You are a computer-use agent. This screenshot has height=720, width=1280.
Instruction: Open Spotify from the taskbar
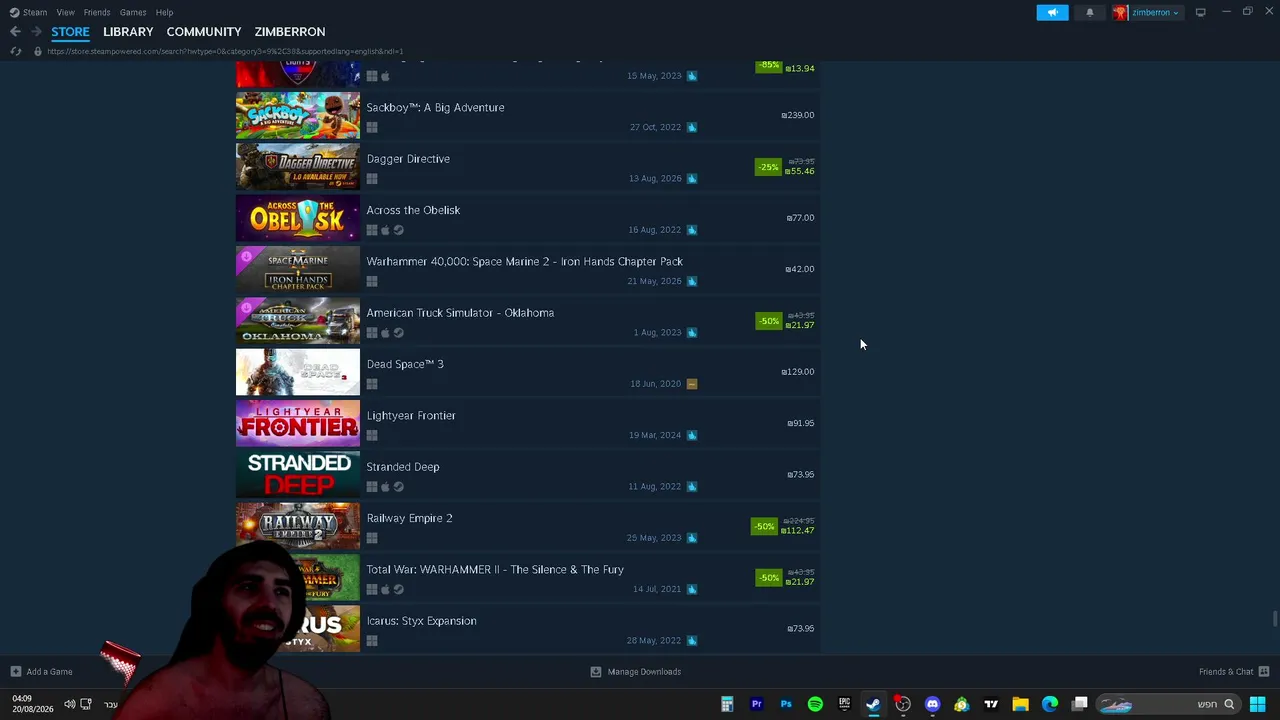point(815,704)
